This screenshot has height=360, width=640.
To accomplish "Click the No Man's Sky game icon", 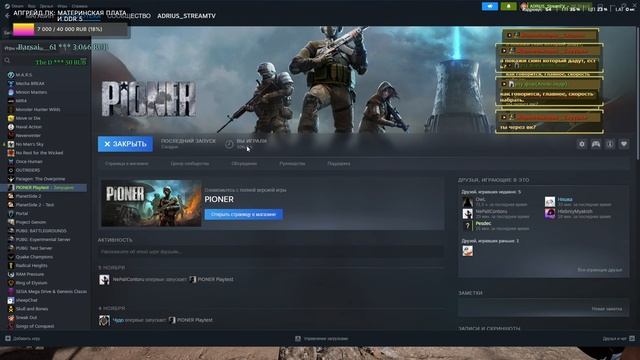I will tap(11, 144).
